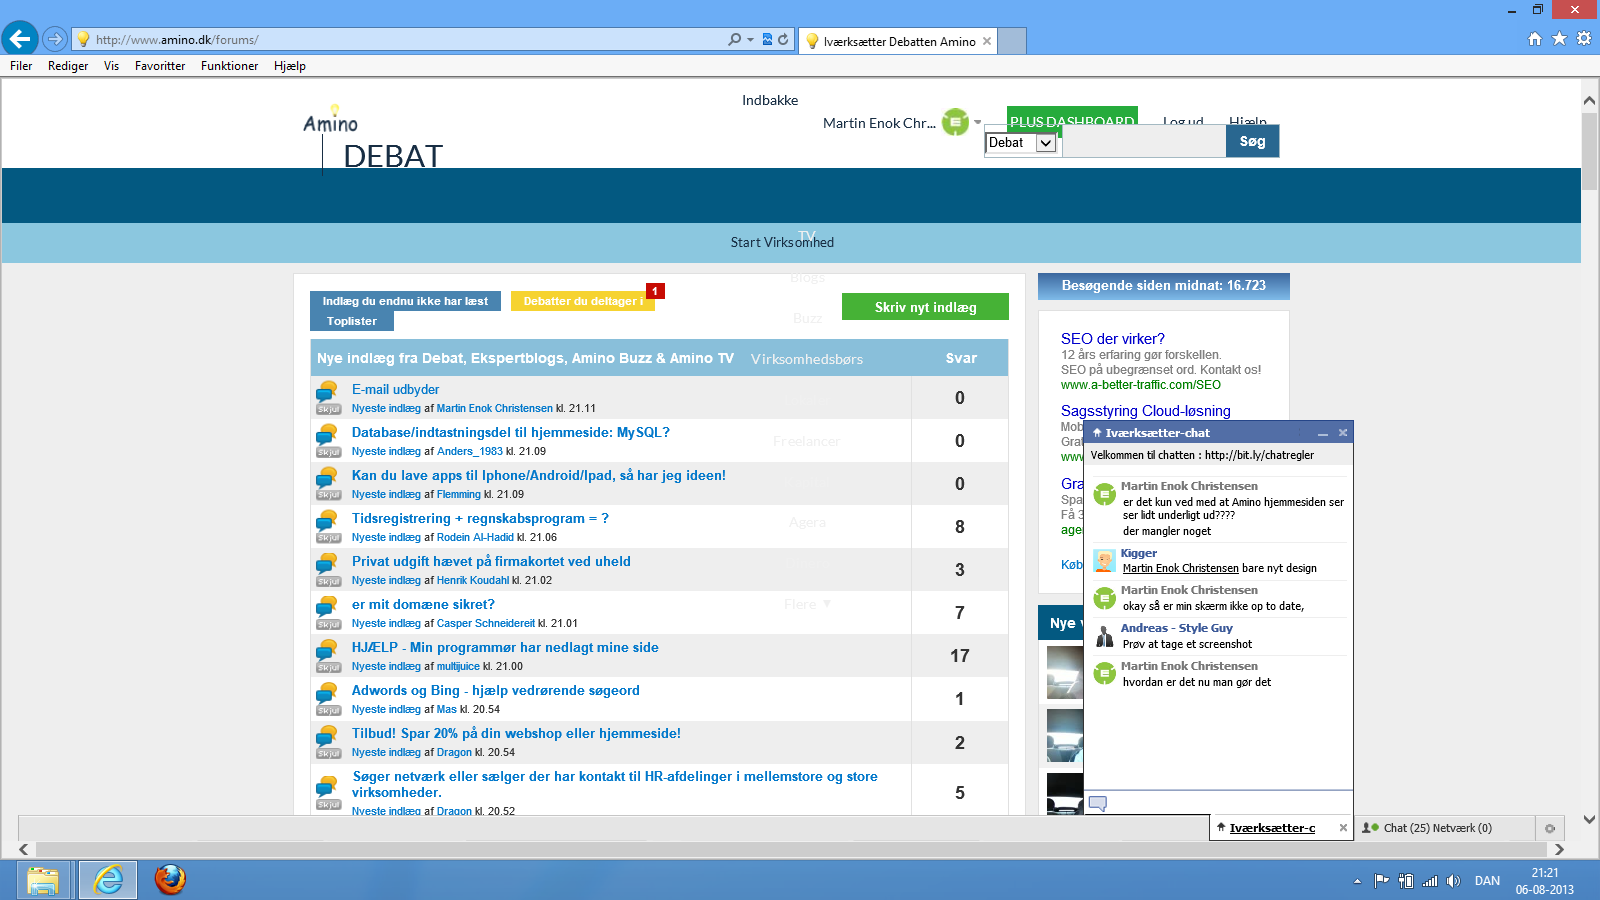This screenshot has height=900, width=1600.
Task: Click Kigger's avatar in the chat
Action: pos(1104,561)
